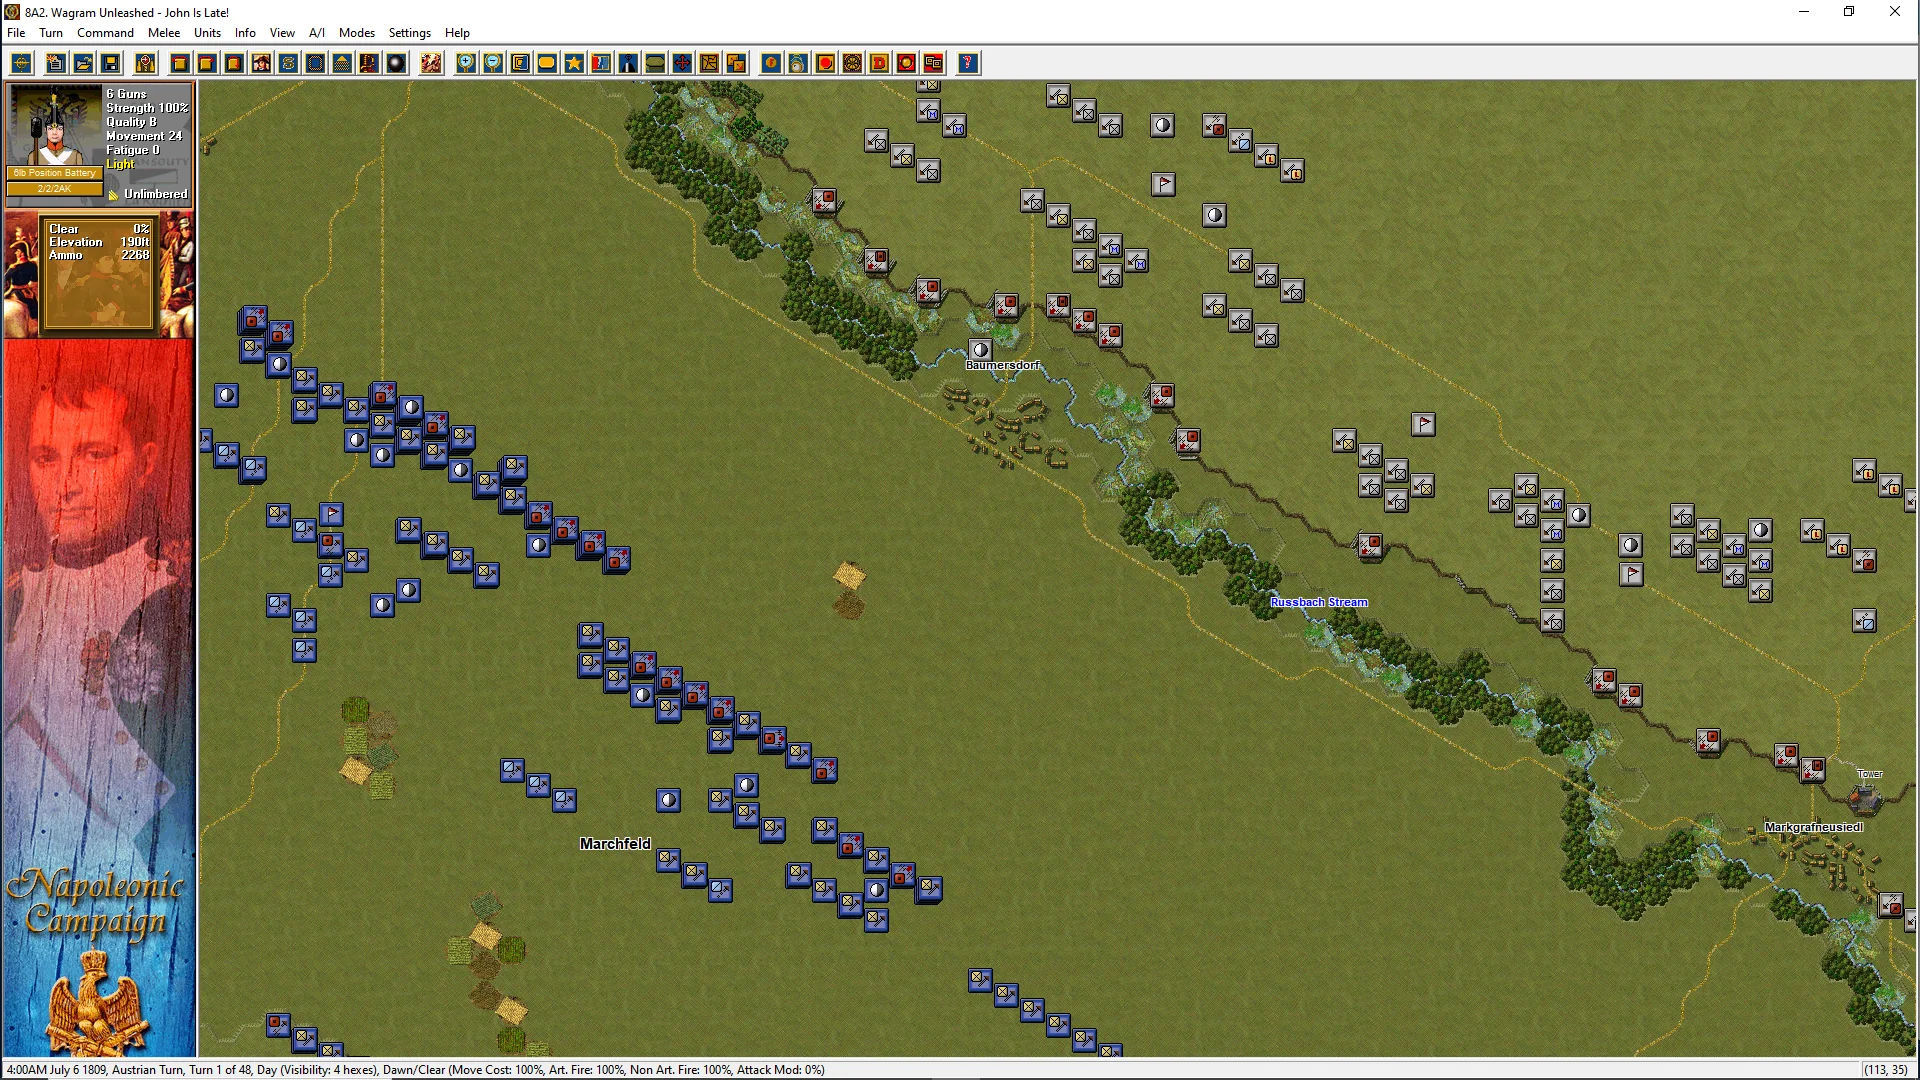Open the Melee menu
The height and width of the screenshot is (1080, 1920).
[164, 33]
